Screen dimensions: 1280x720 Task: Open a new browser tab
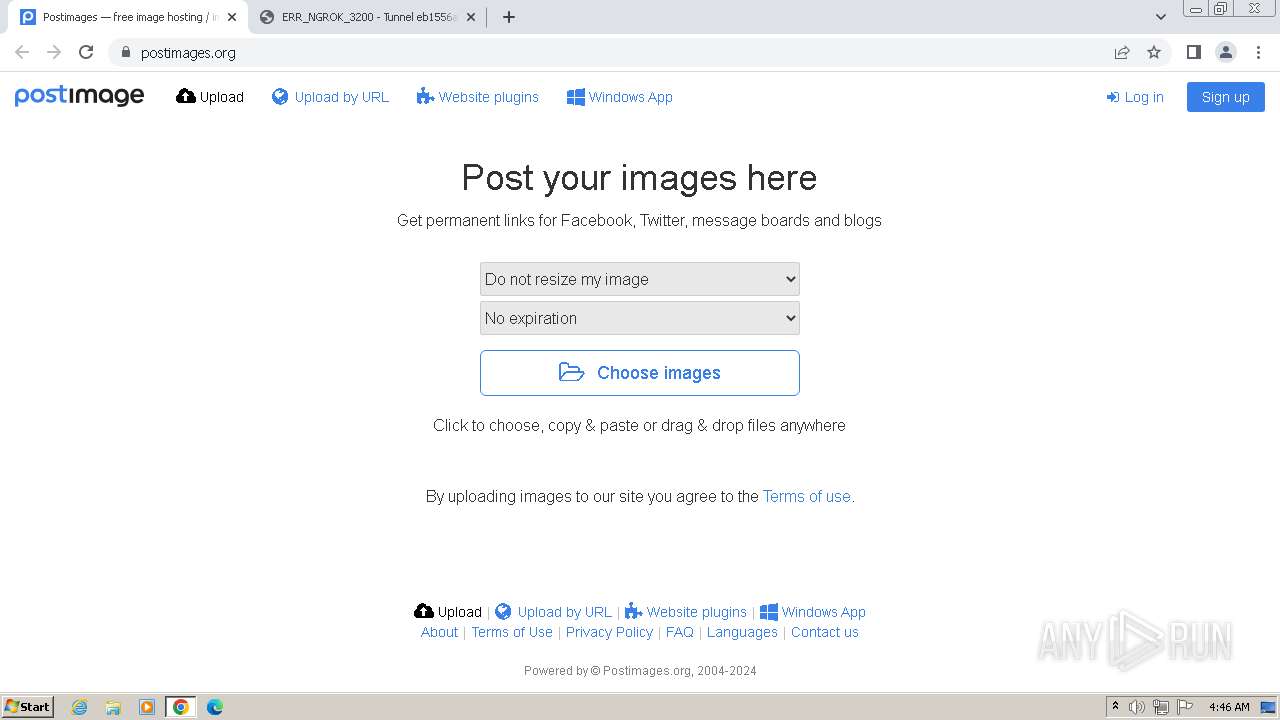(509, 17)
